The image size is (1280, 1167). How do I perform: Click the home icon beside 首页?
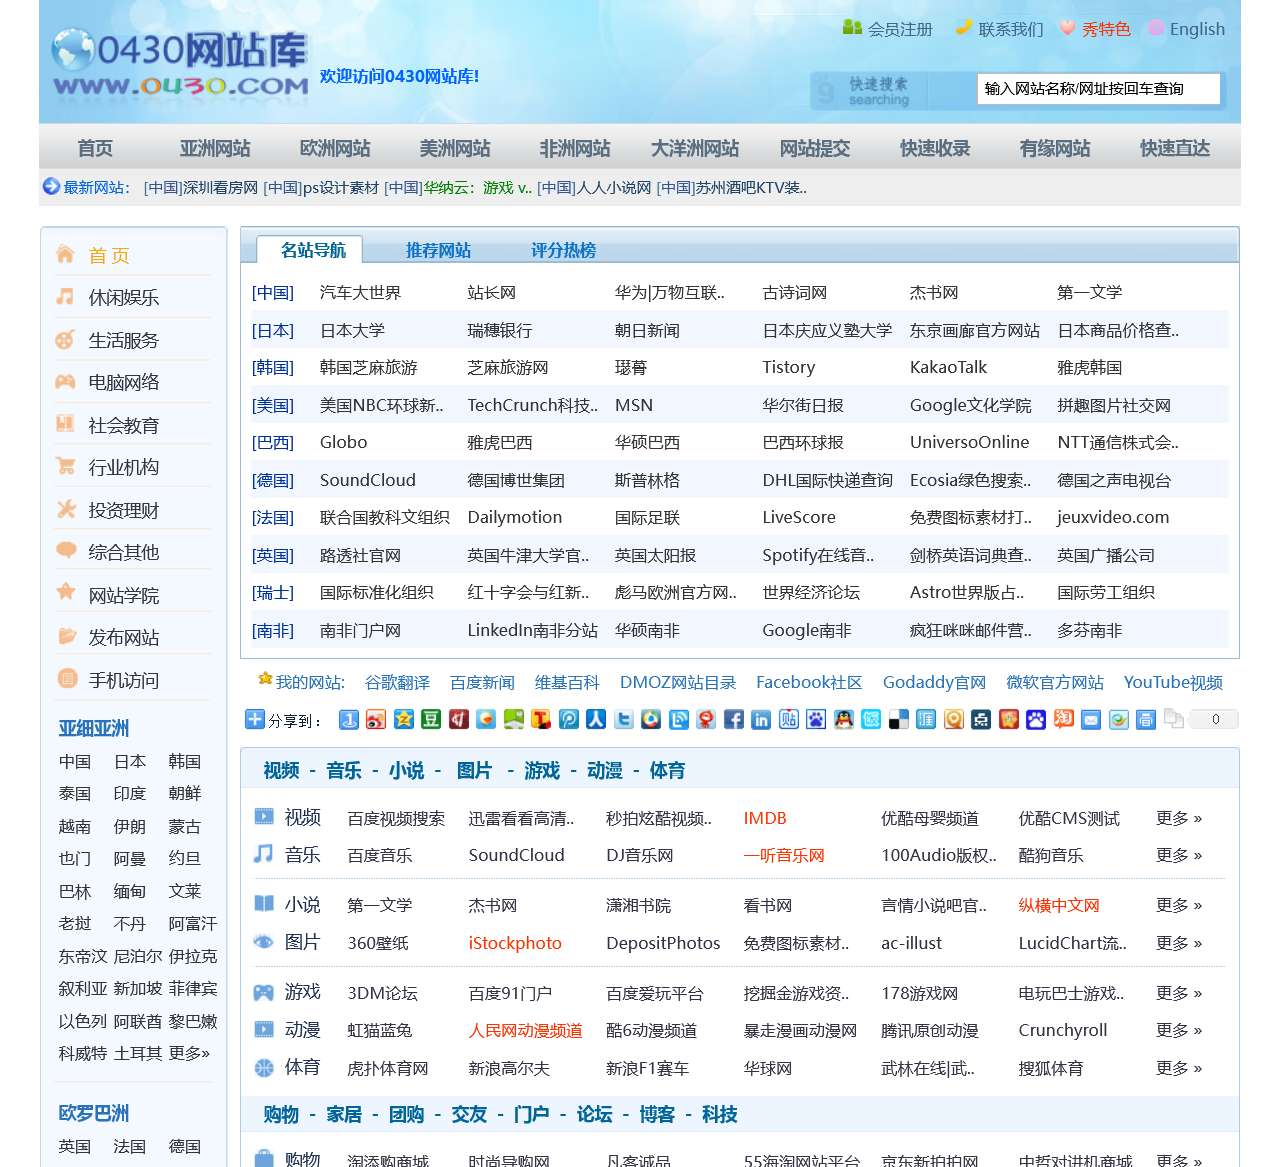tap(63, 255)
